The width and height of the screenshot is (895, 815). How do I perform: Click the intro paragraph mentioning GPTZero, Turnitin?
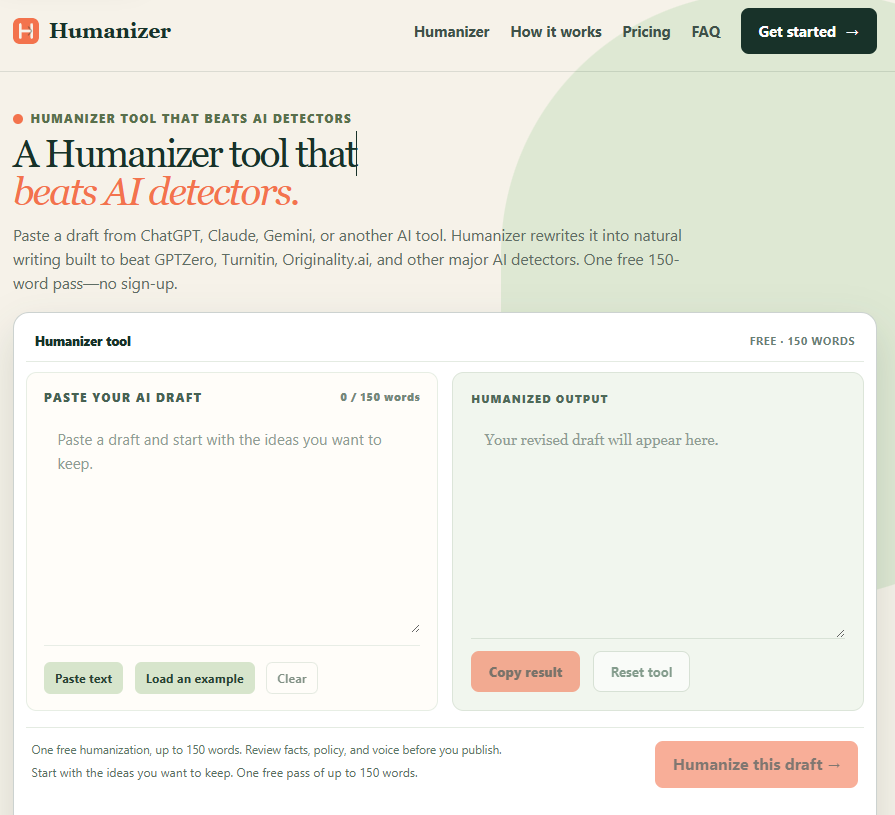click(347, 260)
